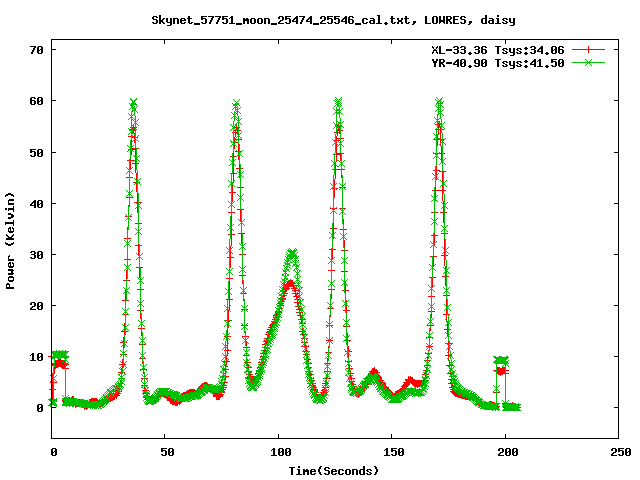Click the plot title Skynet_57751_moon text

(320, 19)
